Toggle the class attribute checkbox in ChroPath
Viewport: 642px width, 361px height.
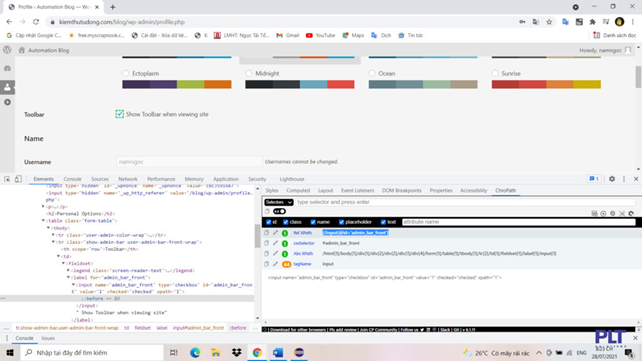[x=286, y=222]
